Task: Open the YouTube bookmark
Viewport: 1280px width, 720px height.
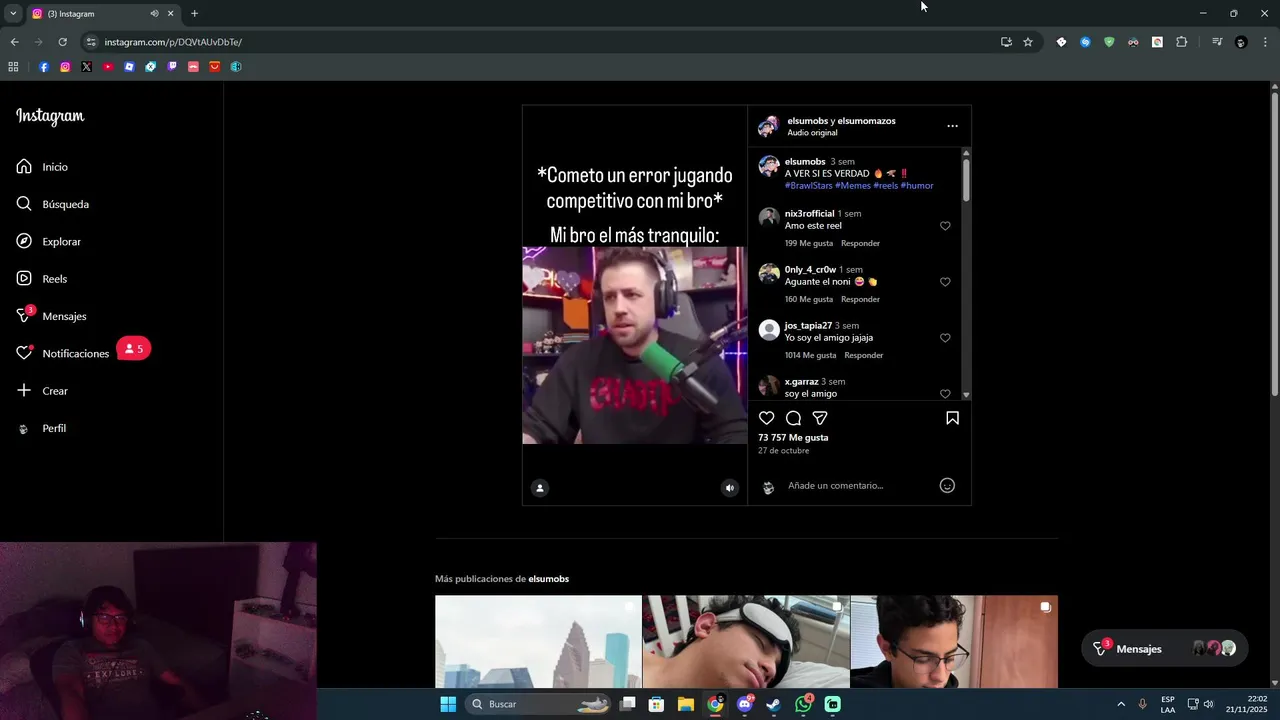Action: click(x=108, y=67)
